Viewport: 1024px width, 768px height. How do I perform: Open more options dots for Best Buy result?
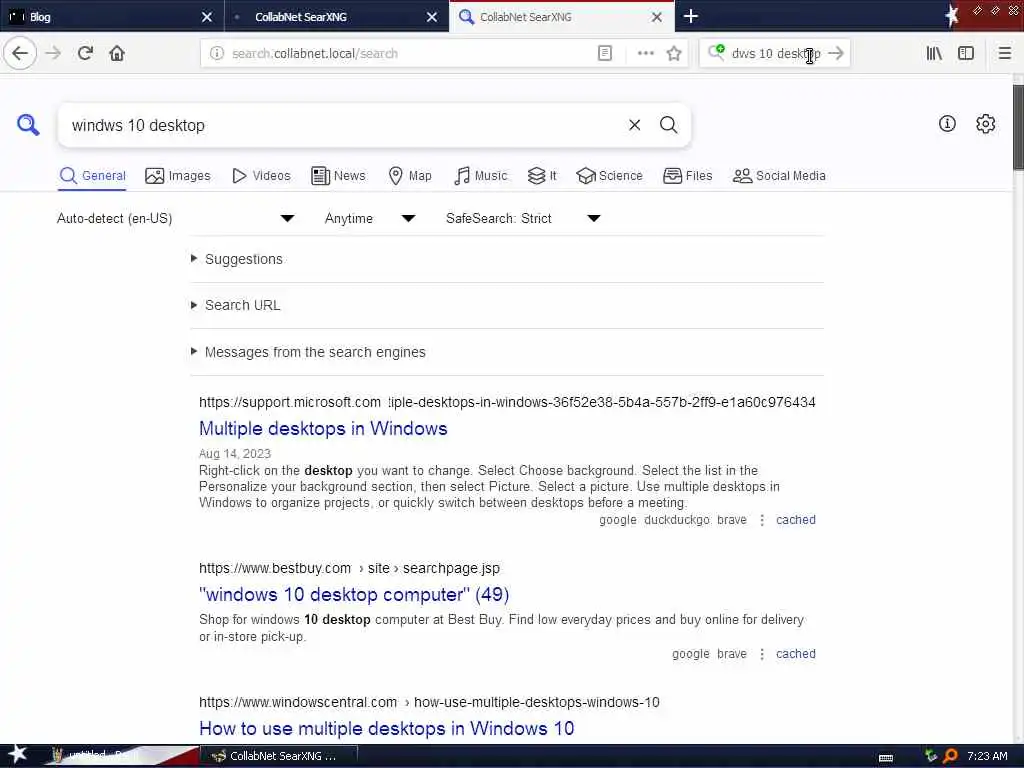point(761,654)
